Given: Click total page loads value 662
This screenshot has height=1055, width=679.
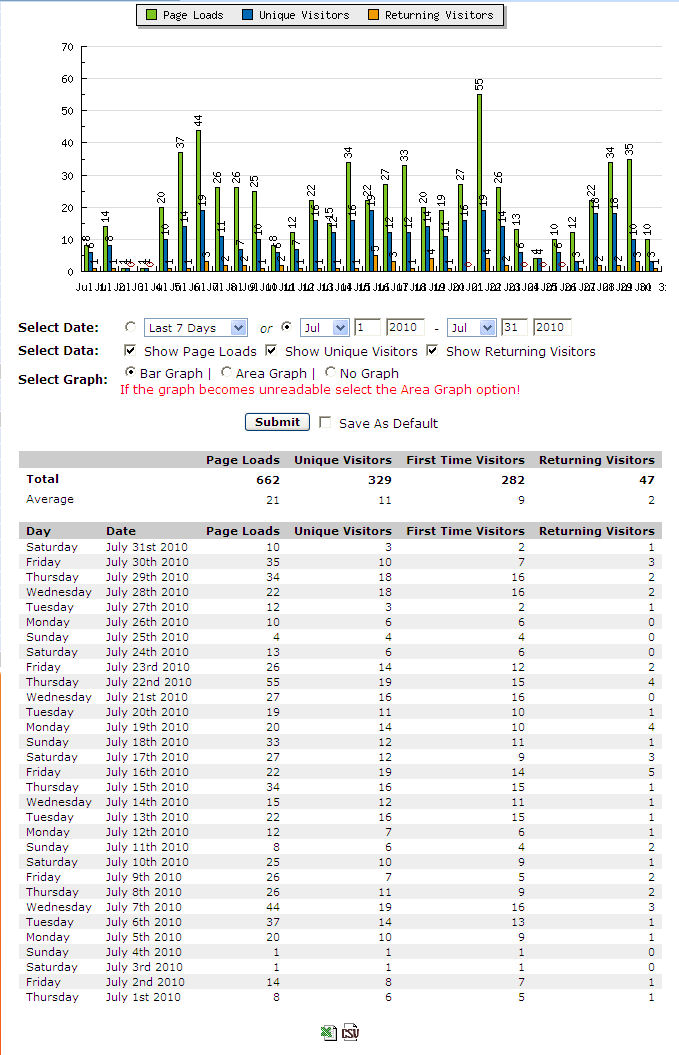Looking at the screenshot, I should pos(268,480).
